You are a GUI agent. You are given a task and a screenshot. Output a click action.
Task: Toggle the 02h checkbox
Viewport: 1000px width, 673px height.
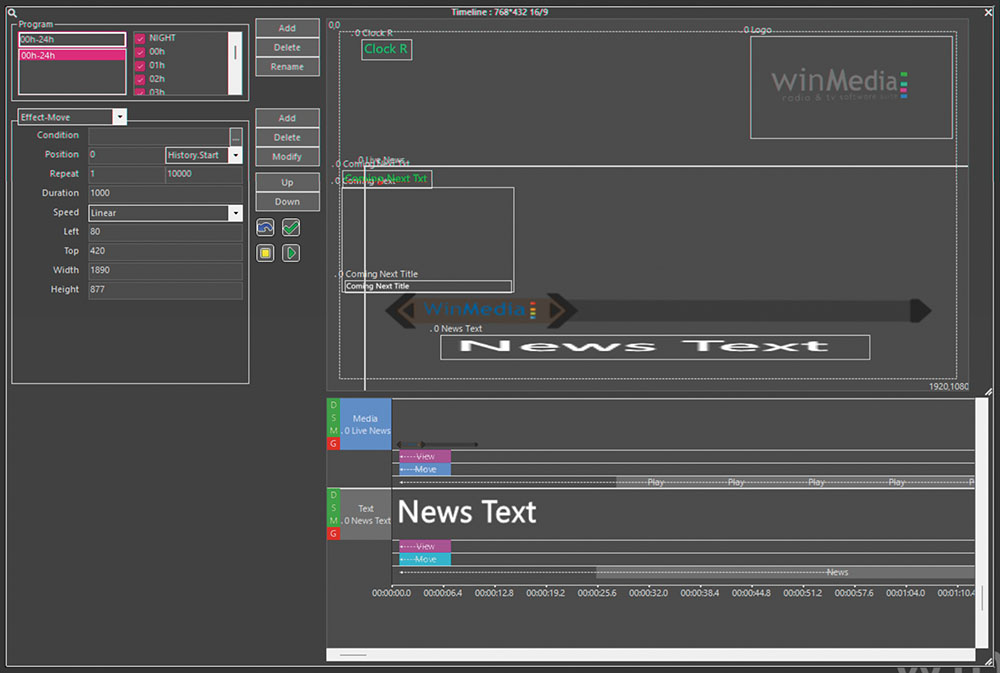click(140, 79)
